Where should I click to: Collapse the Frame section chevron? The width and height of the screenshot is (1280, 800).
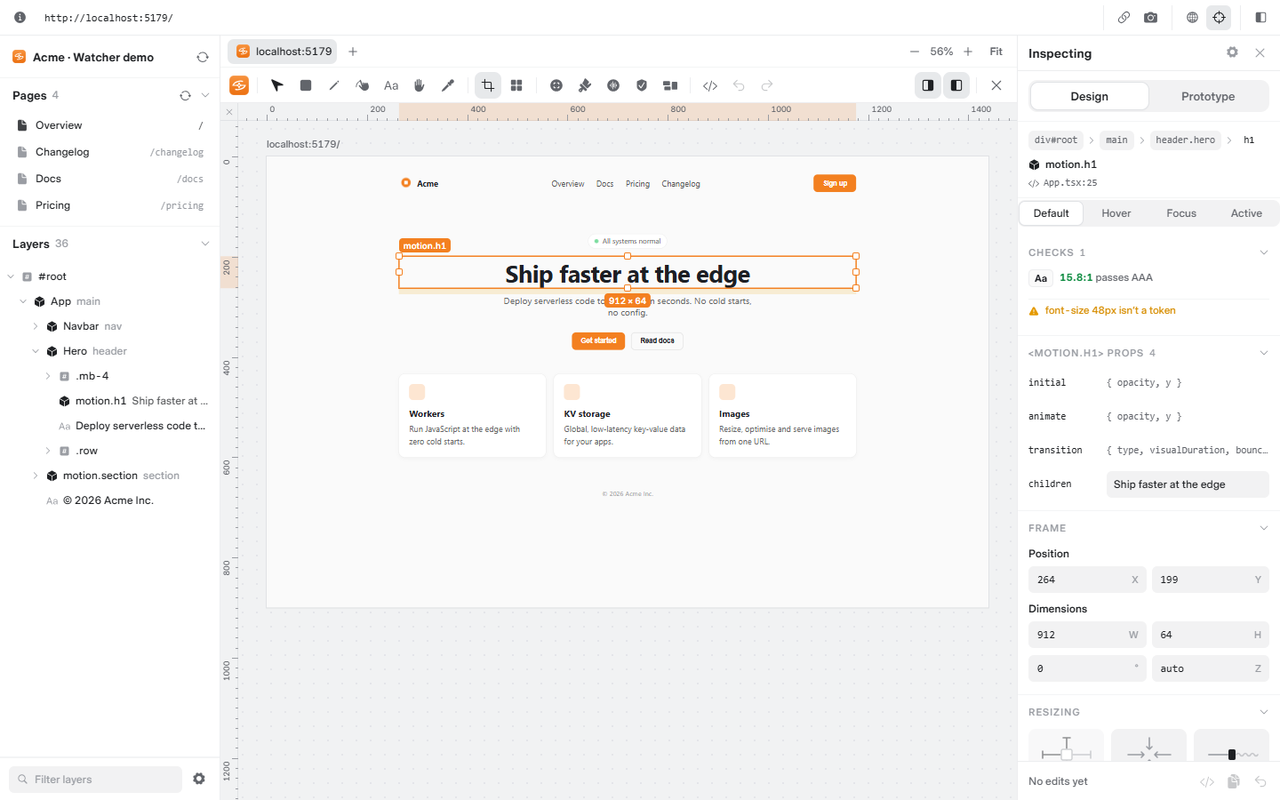(1263, 528)
